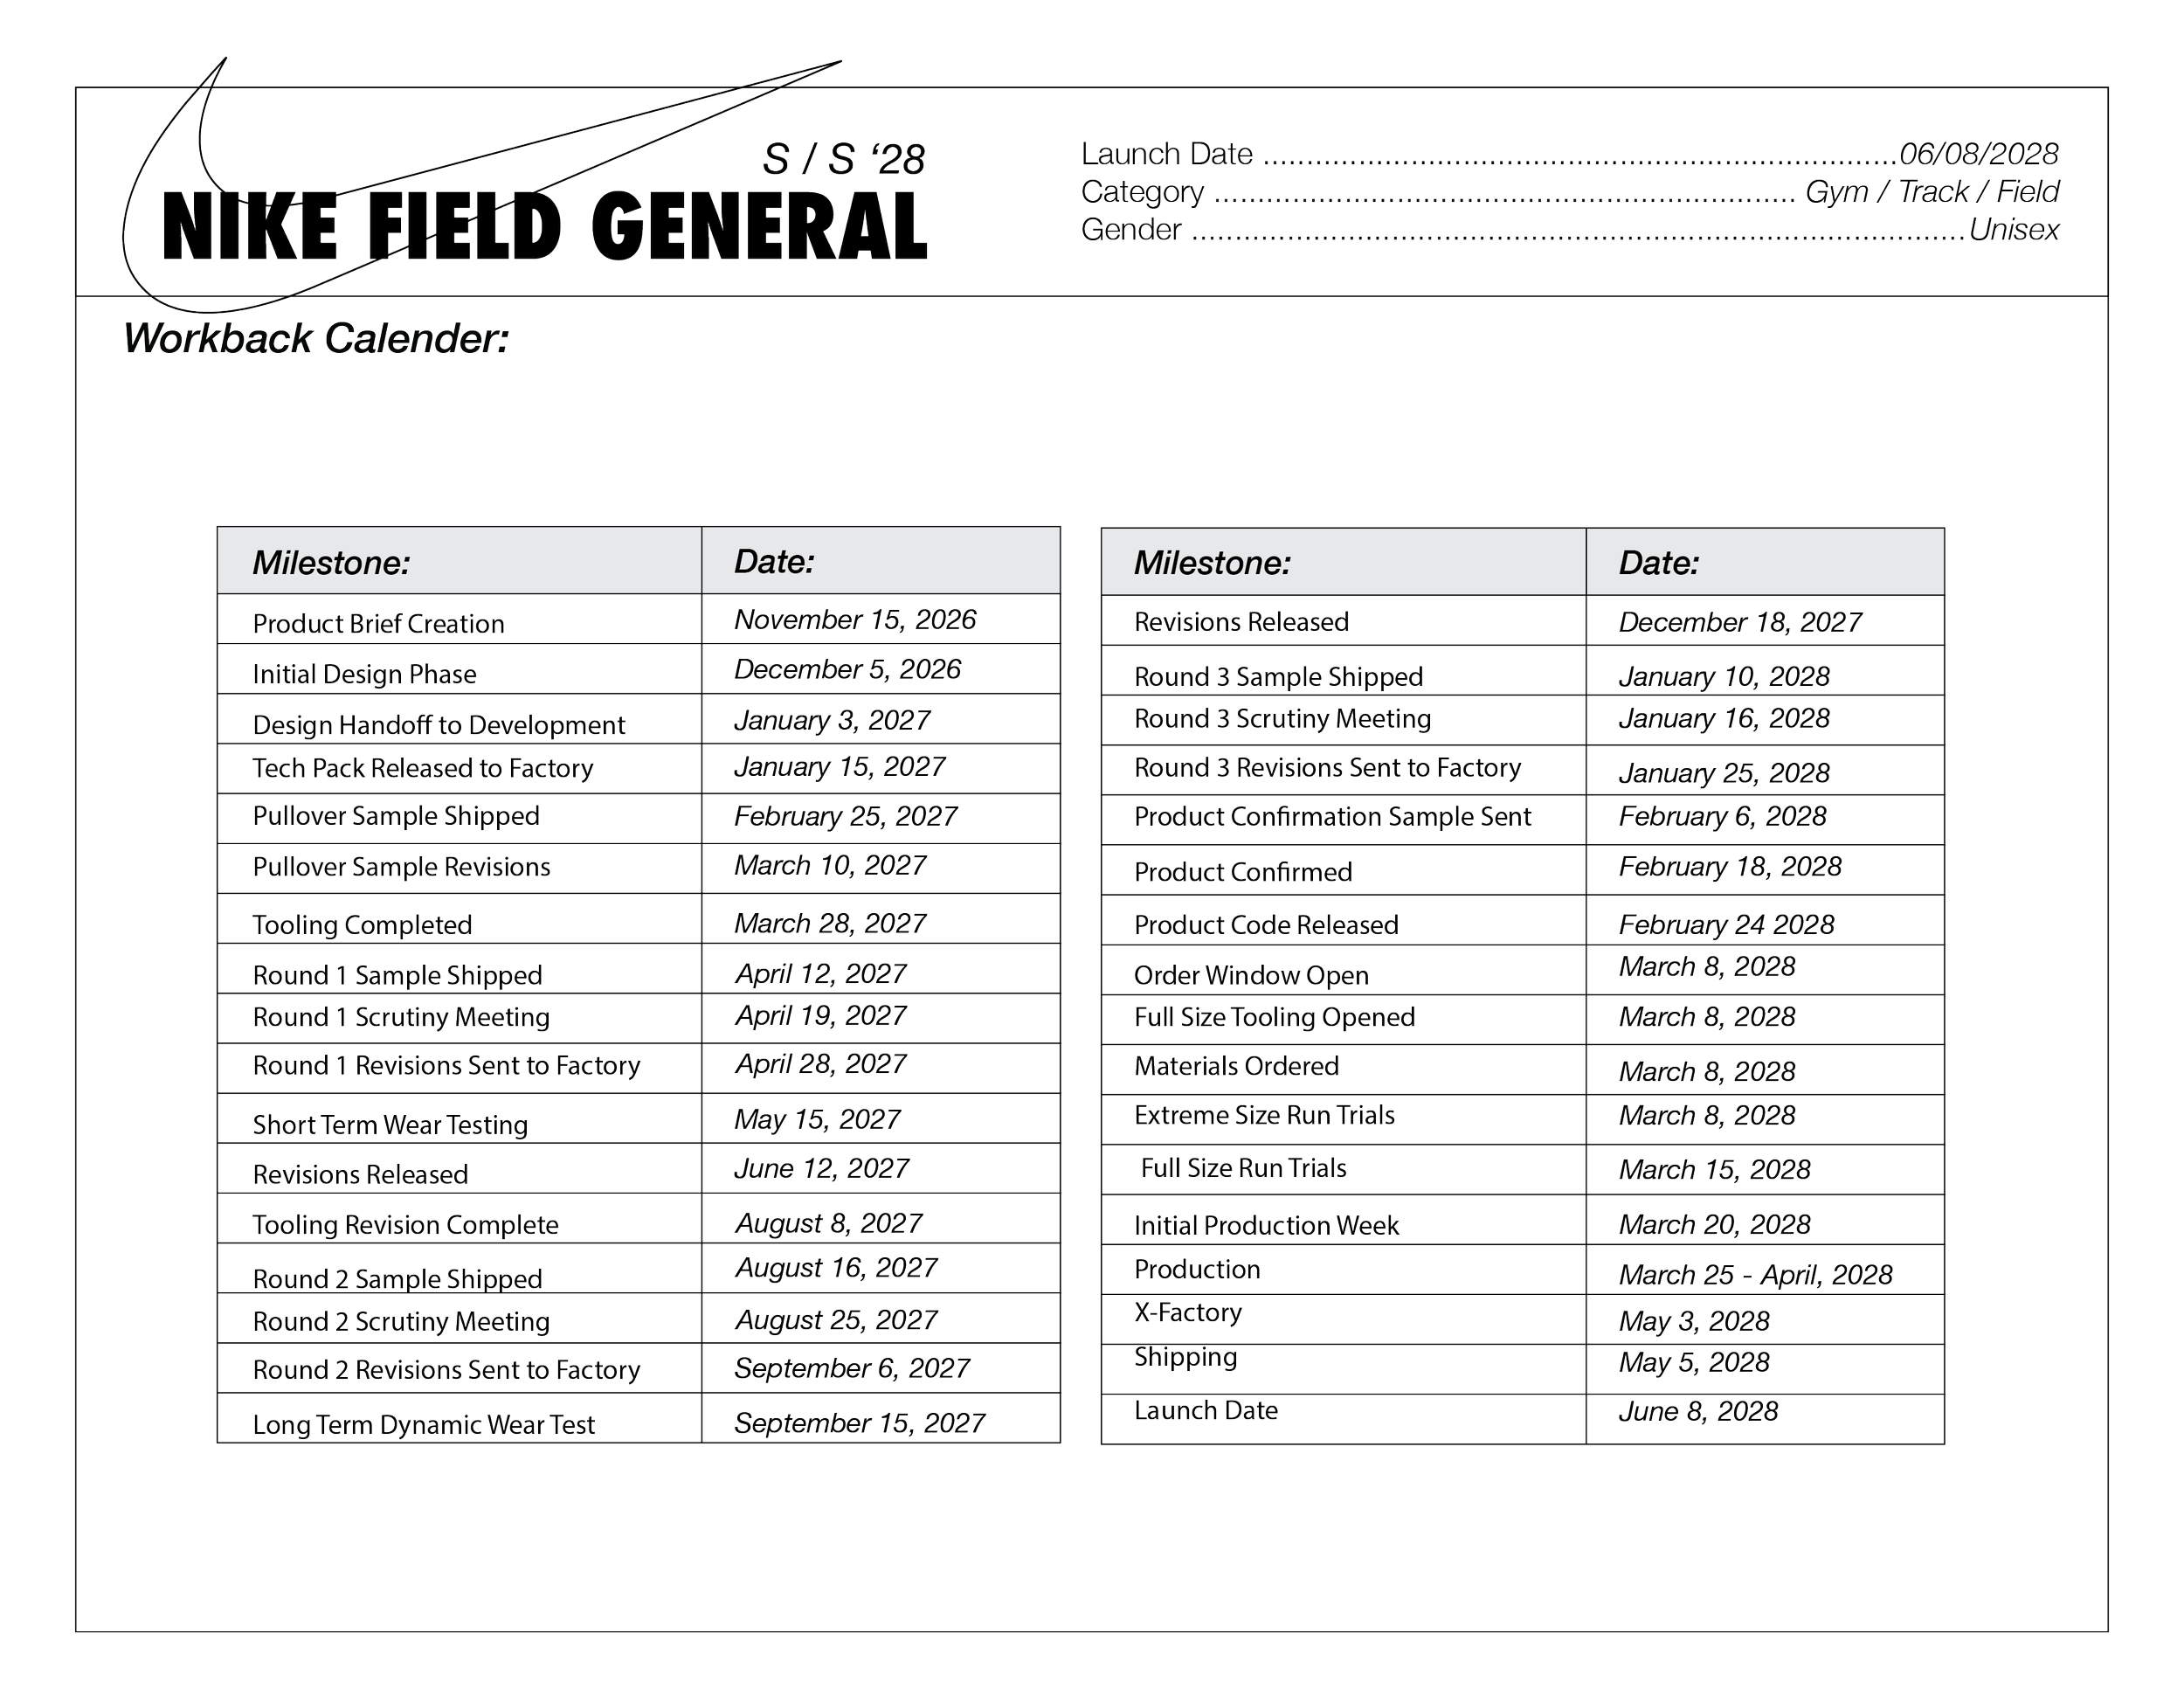Select the date November 15, 2026

[x=855, y=620]
